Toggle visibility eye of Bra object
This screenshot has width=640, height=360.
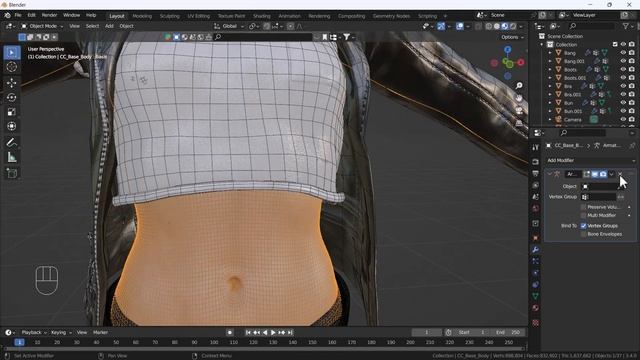coord(623,86)
